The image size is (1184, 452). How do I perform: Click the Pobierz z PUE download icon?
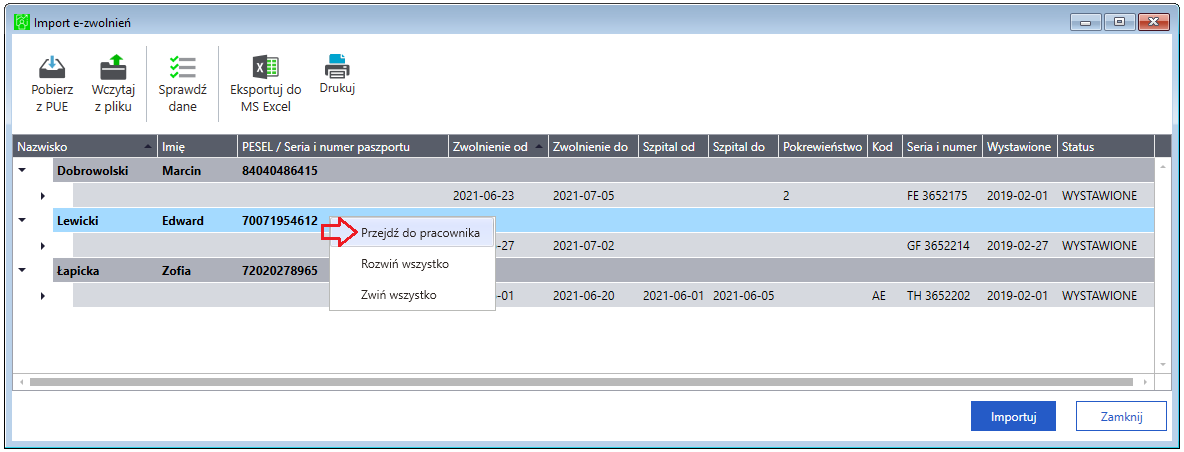click(51, 66)
